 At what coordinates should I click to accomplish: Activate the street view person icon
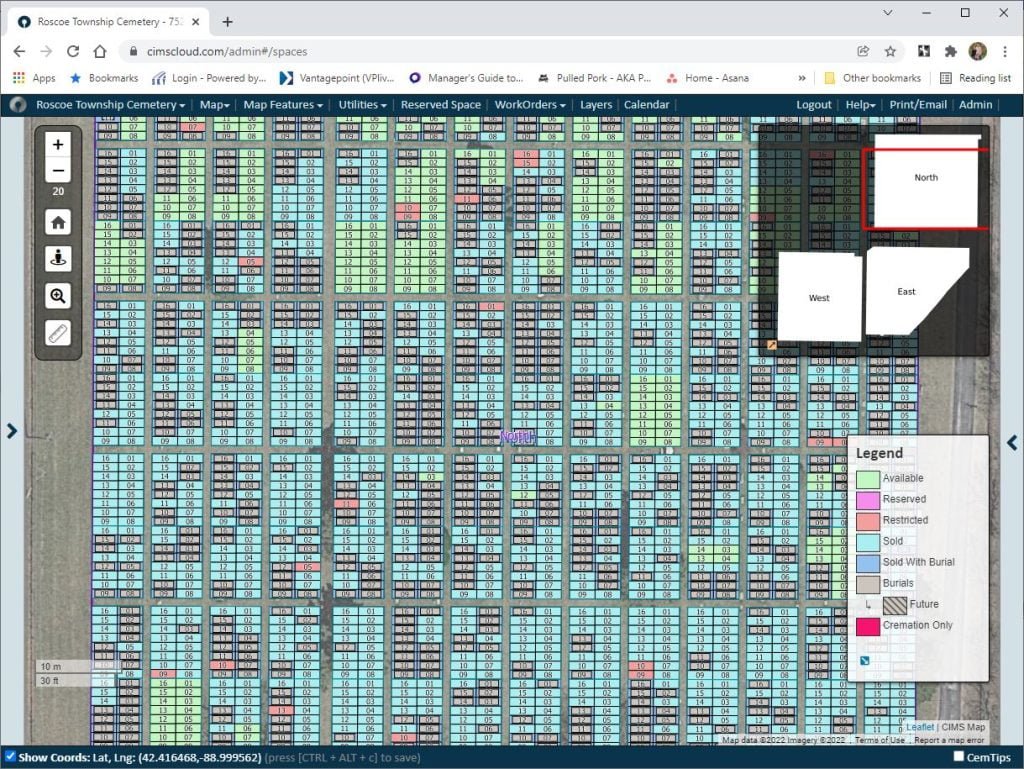[x=58, y=258]
